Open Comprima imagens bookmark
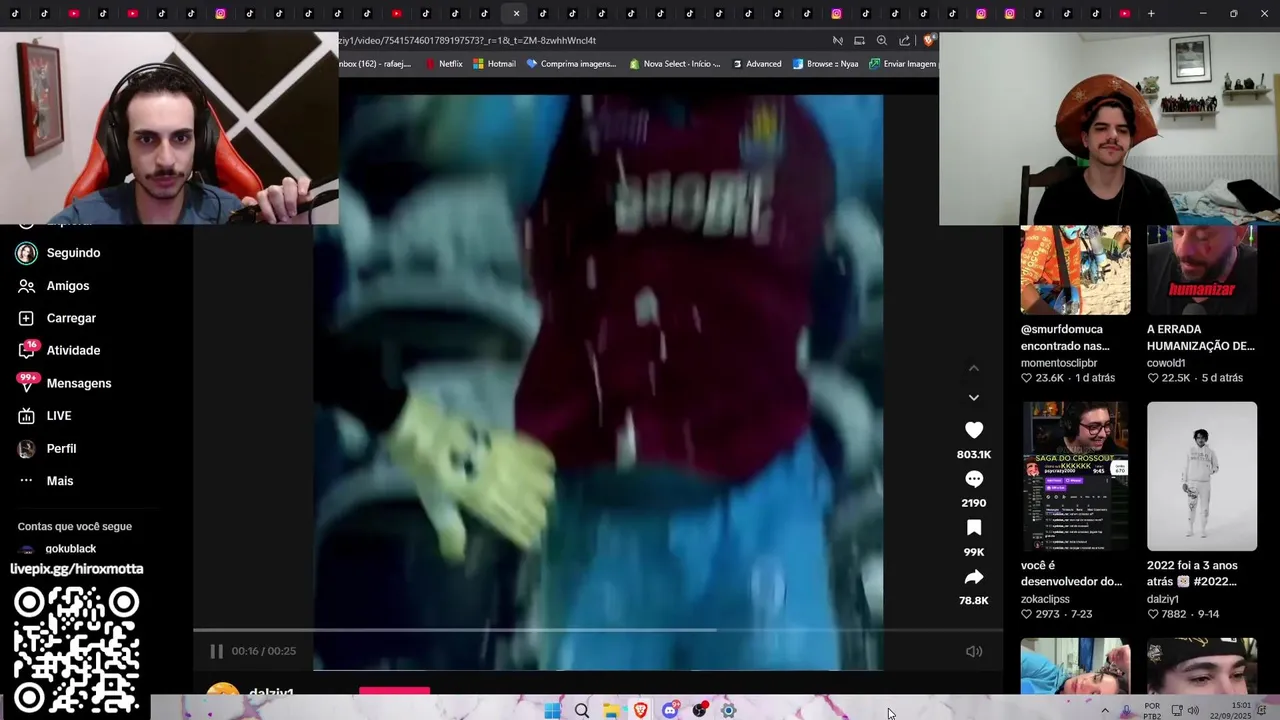Viewport: 1280px width, 720px height. click(571, 64)
